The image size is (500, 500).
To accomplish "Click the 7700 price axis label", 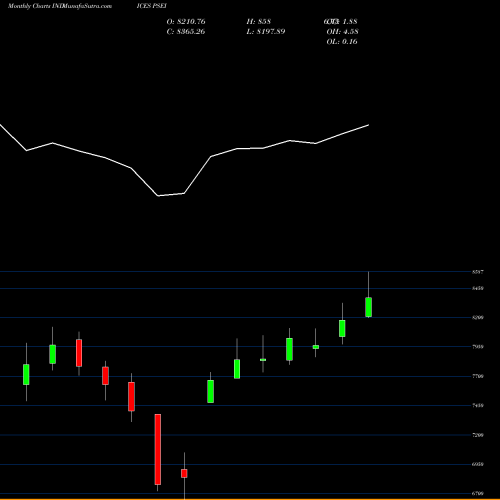I will (x=478, y=376).
